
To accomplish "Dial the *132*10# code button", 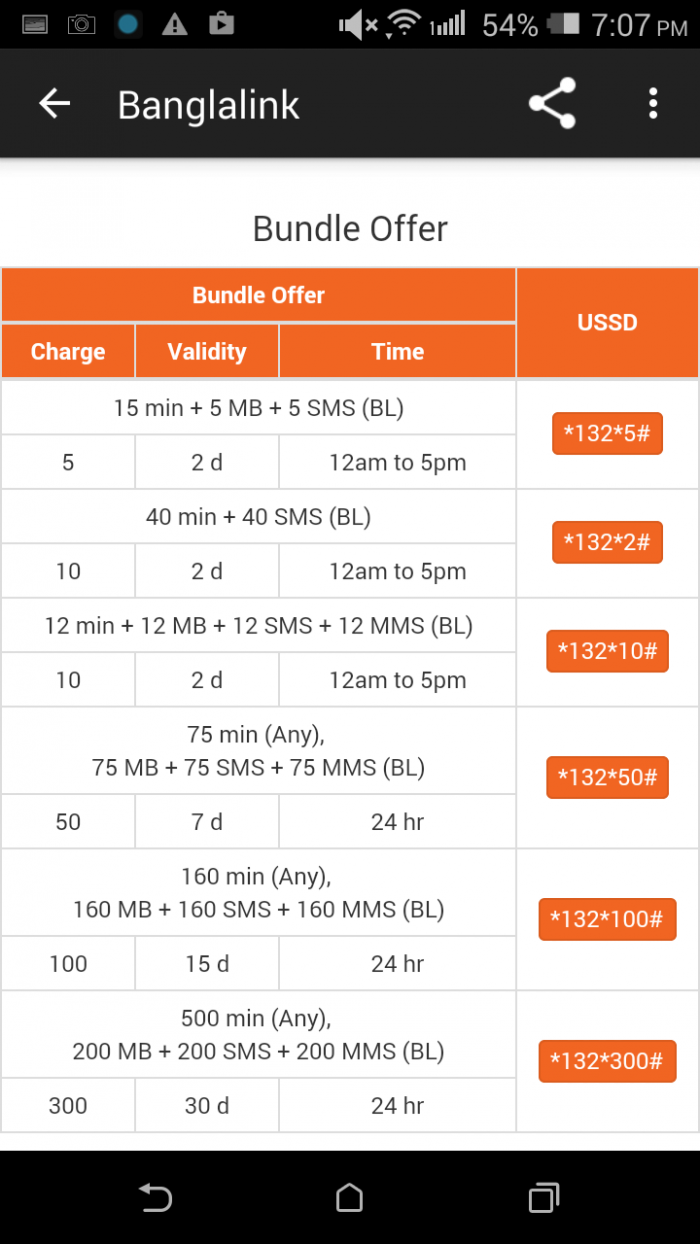I will pos(607,651).
